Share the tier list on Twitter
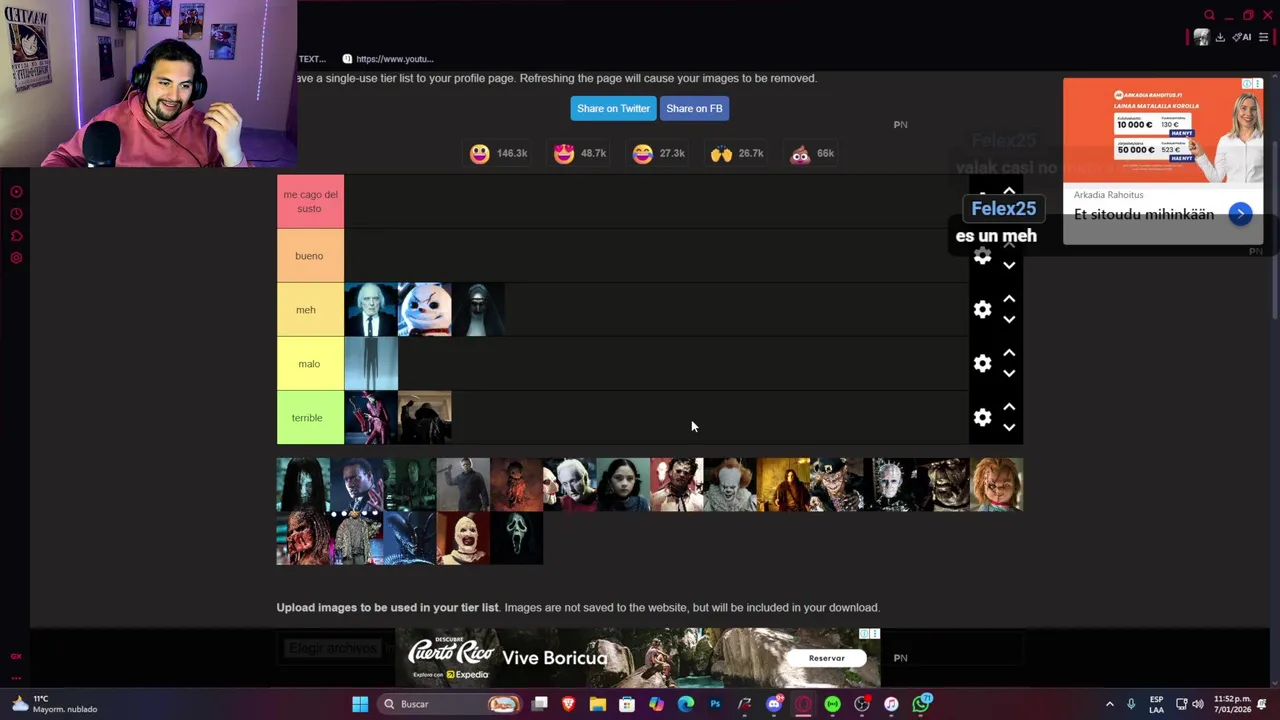1280x720 pixels. pos(613,108)
